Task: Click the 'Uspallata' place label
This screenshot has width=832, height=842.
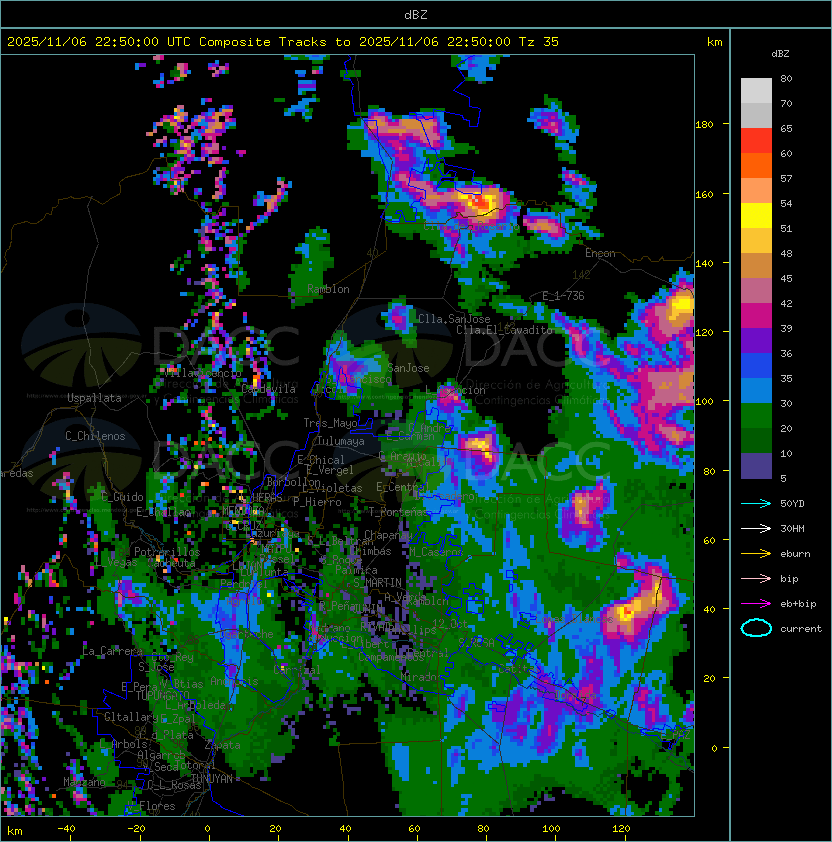Action: tap(94, 398)
